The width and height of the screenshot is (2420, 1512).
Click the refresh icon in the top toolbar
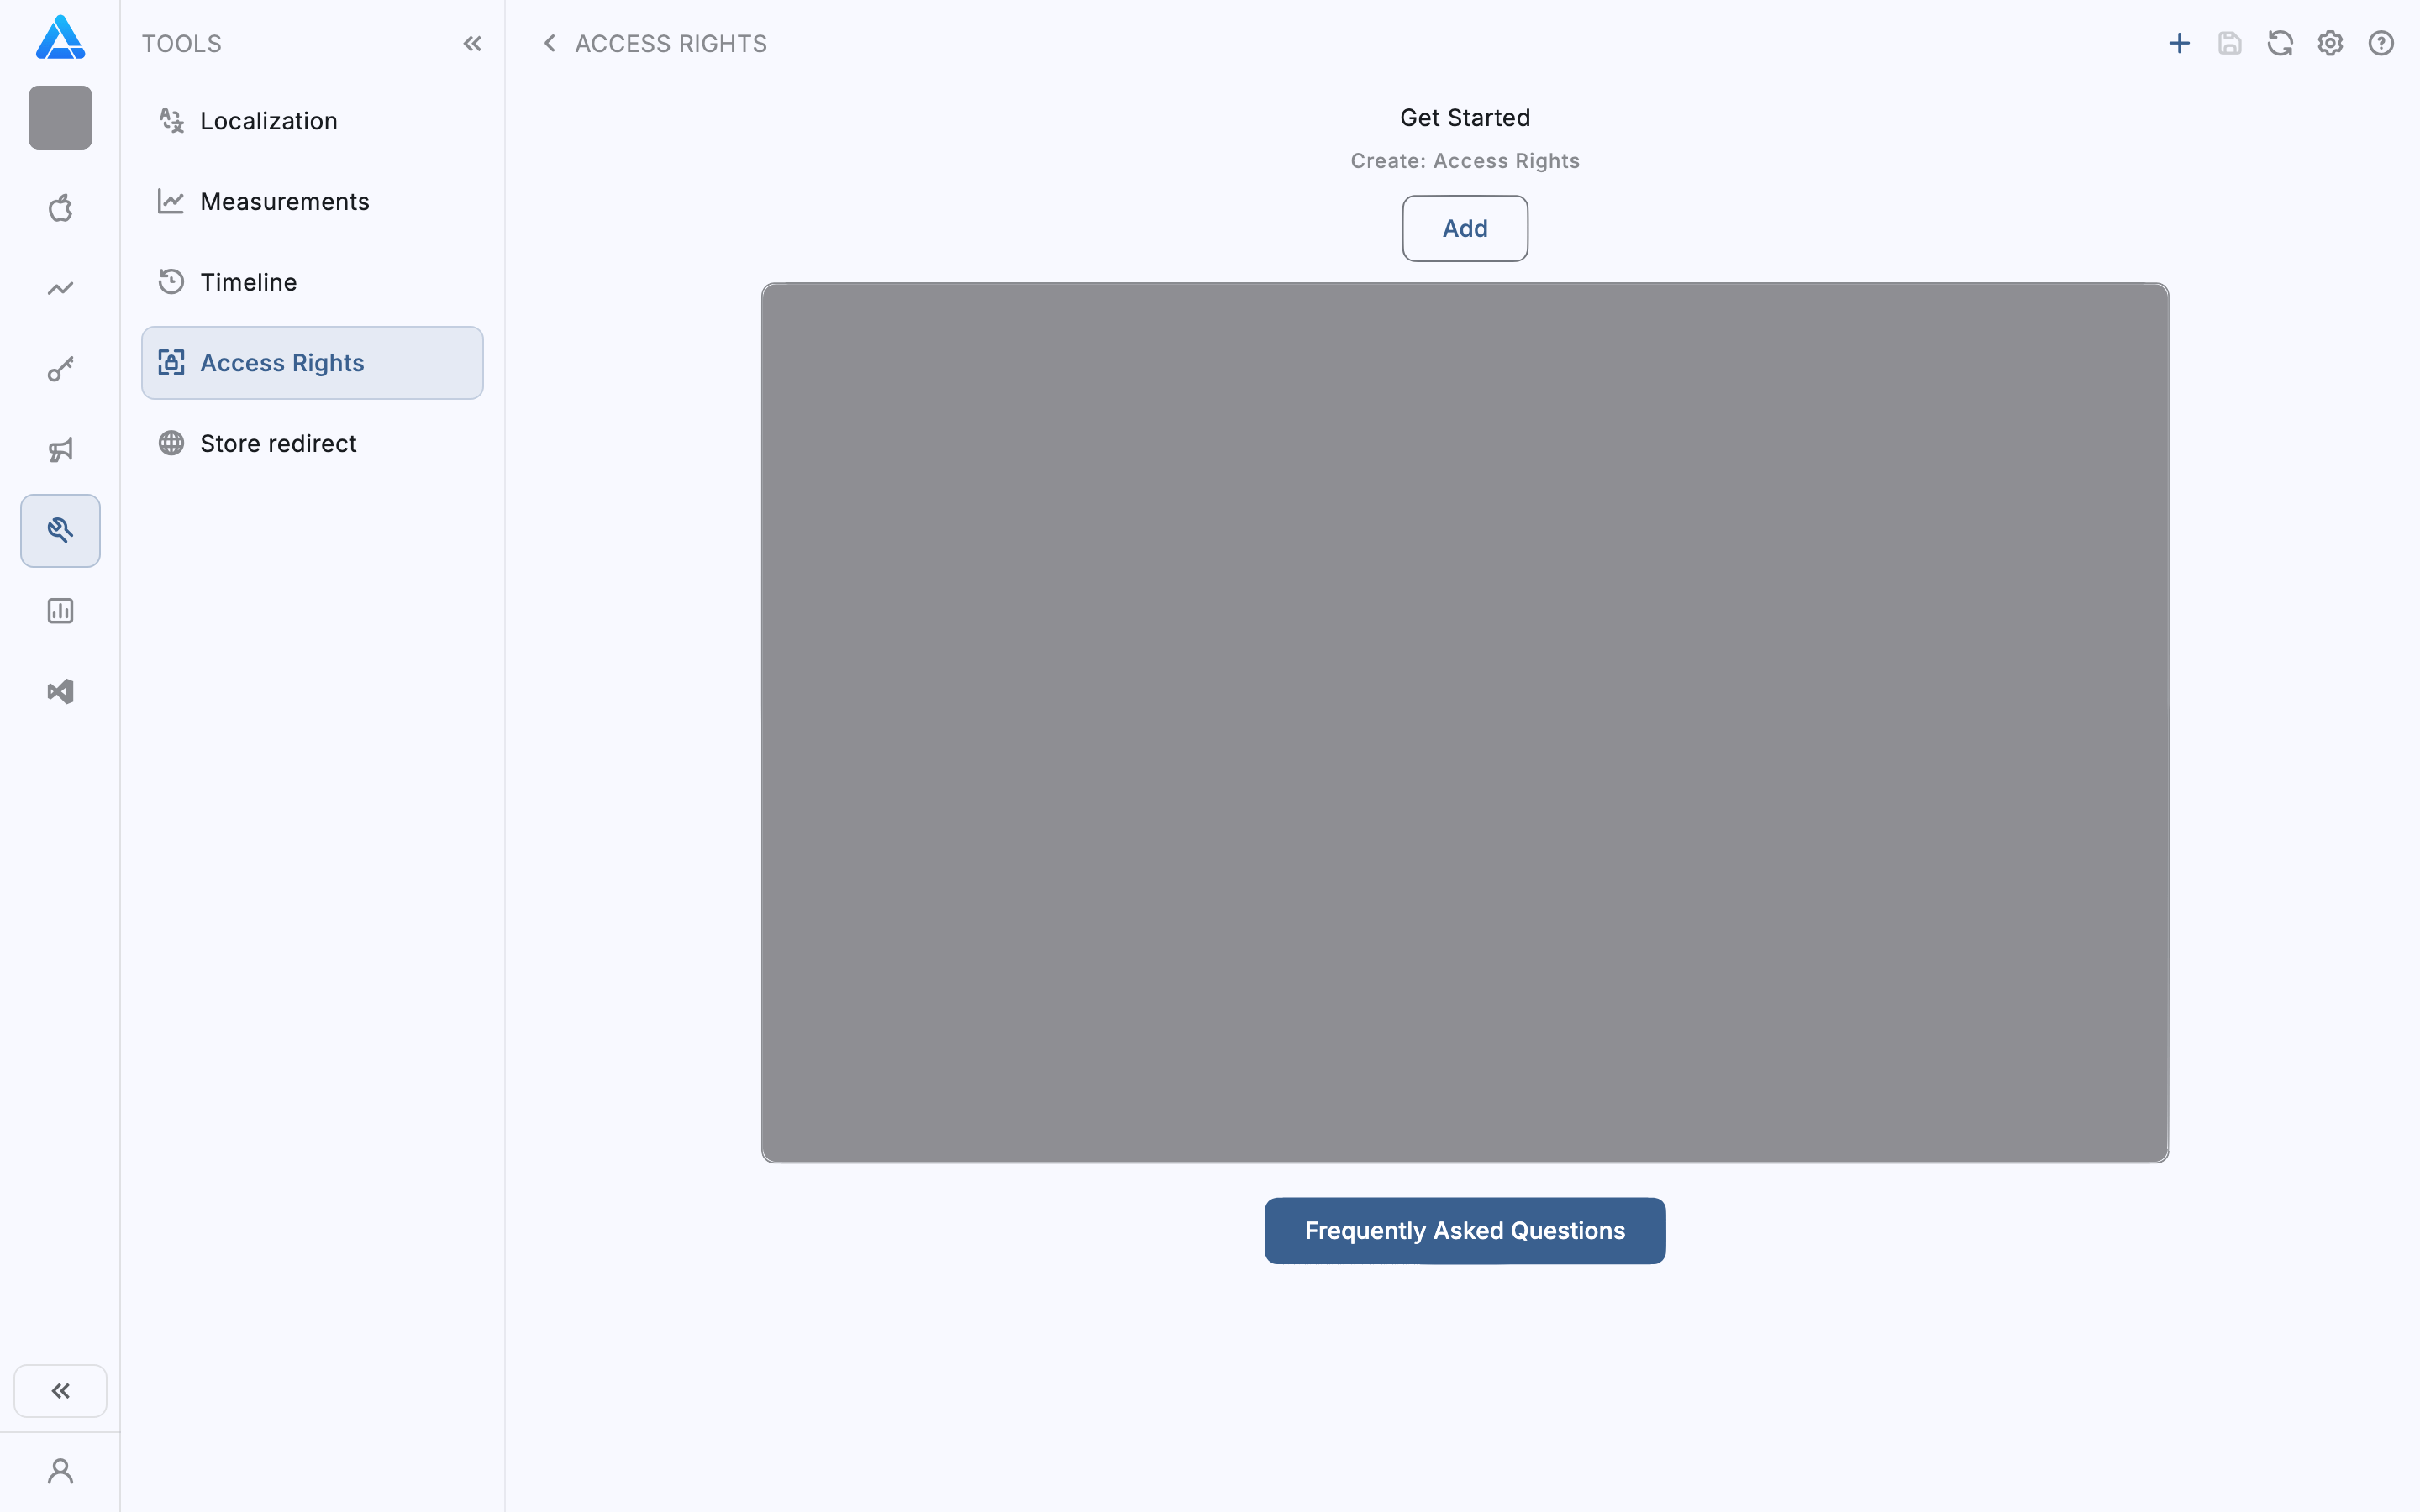[2280, 43]
